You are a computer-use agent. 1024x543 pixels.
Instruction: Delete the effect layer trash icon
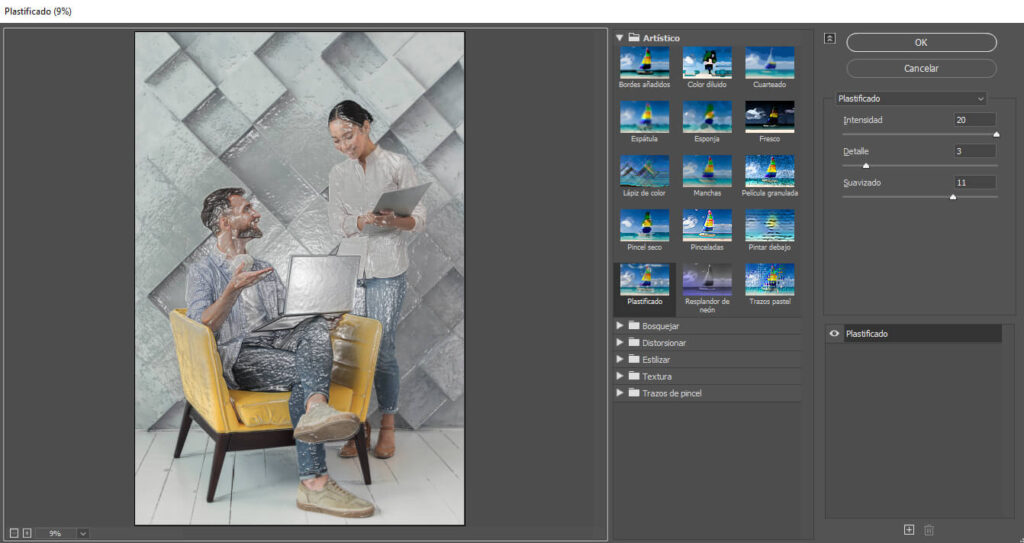tap(929, 530)
